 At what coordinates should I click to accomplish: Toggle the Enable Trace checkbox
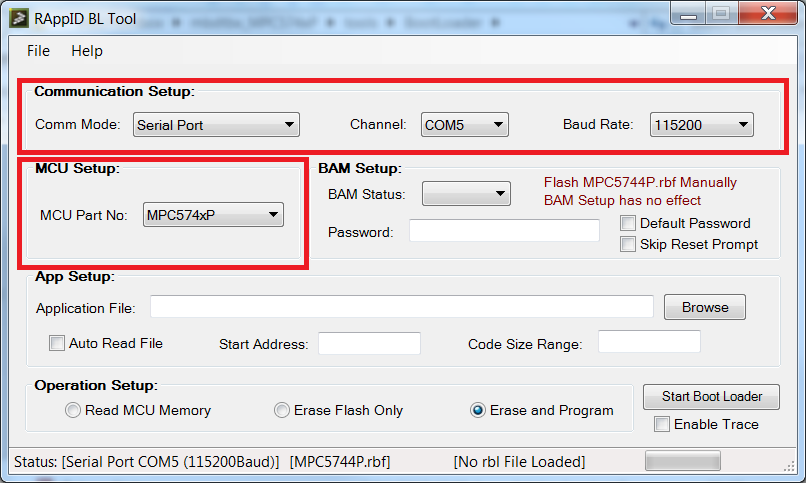pos(662,424)
